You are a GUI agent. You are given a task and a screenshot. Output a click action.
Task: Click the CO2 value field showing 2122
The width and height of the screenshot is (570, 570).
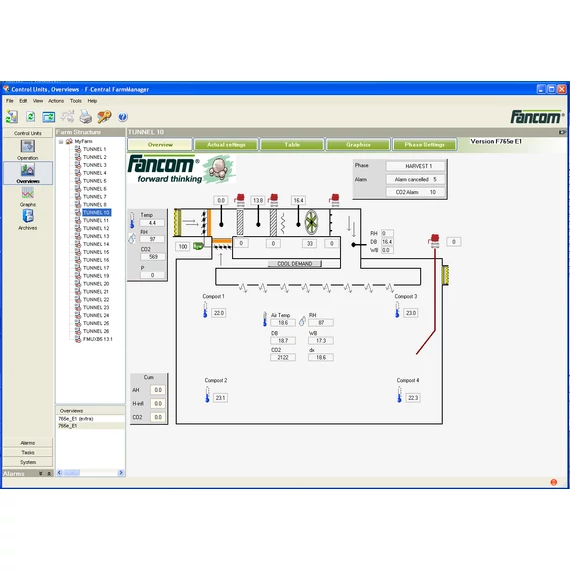[x=283, y=357]
